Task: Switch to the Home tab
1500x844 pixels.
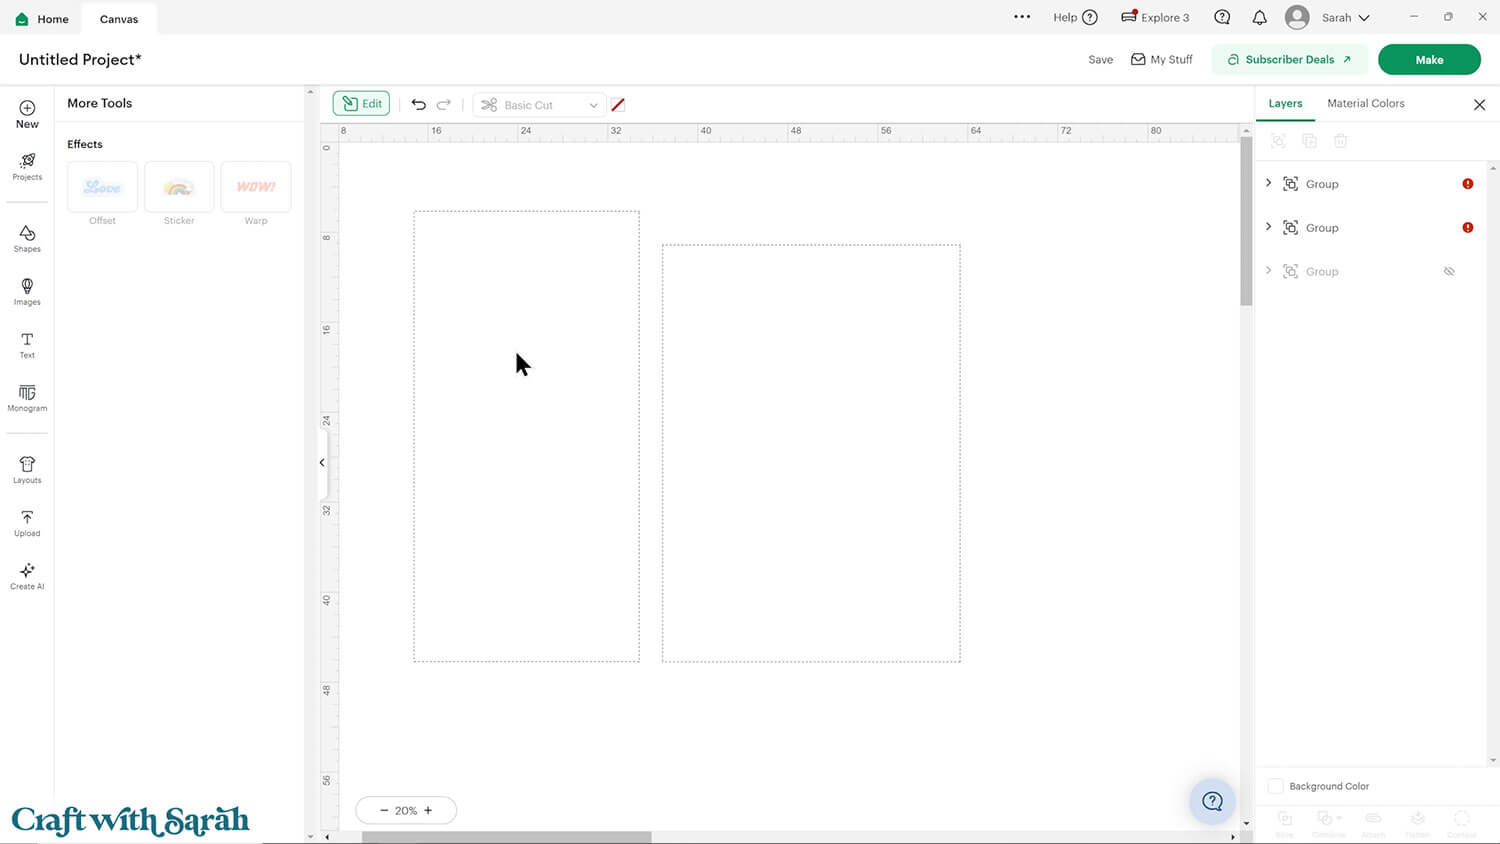Action: click(x=42, y=19)
